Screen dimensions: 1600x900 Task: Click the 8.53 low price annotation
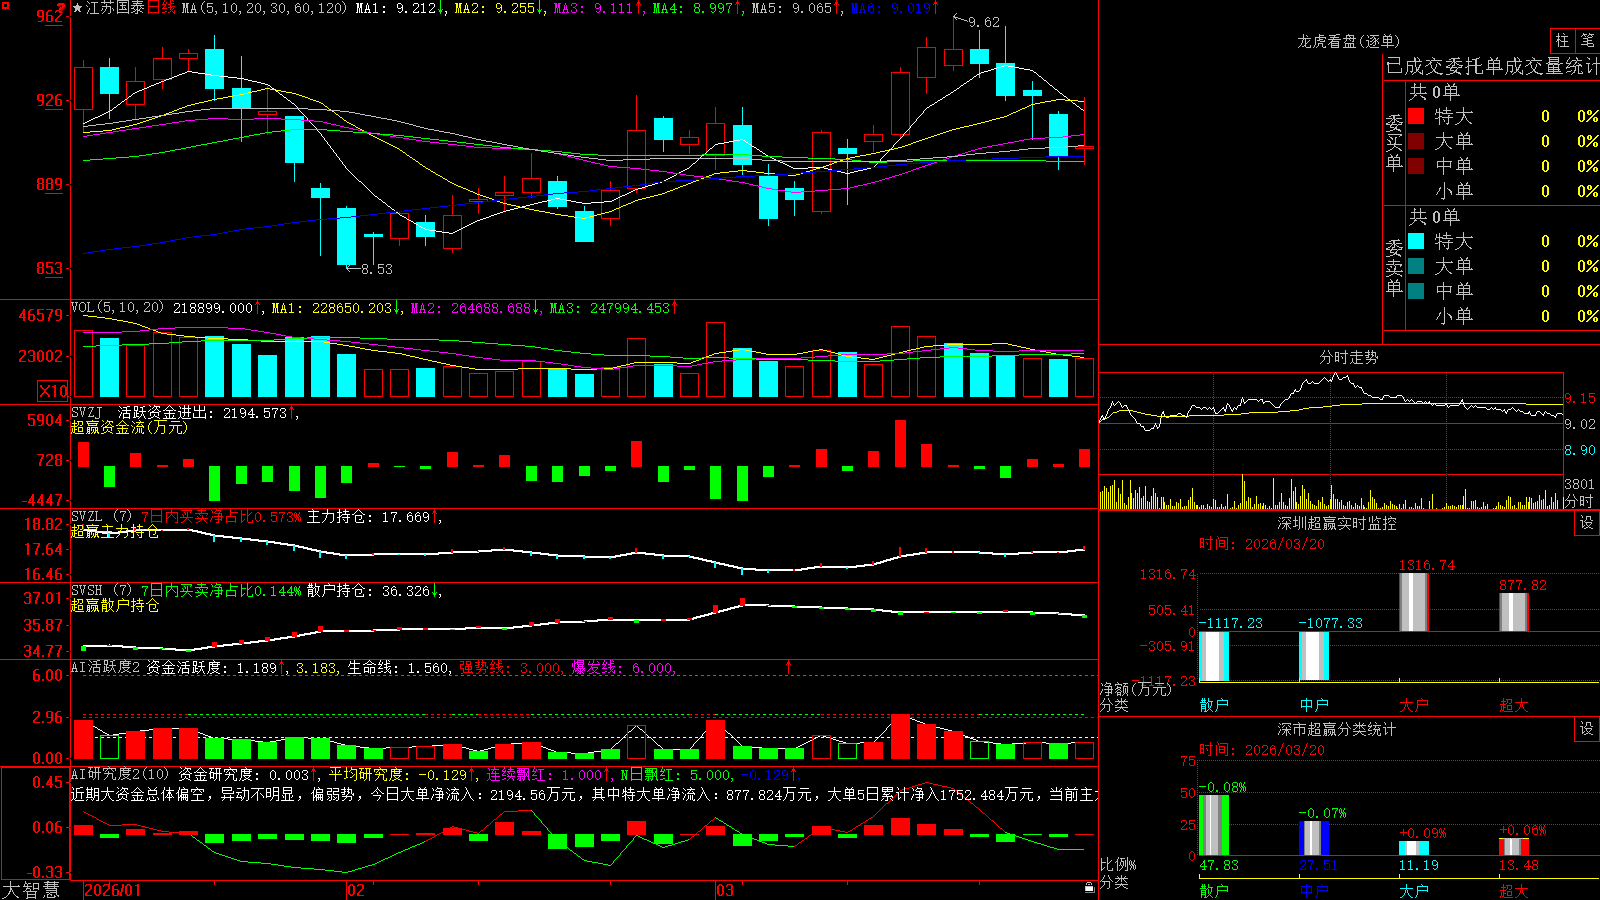click(x=377, y=269)
